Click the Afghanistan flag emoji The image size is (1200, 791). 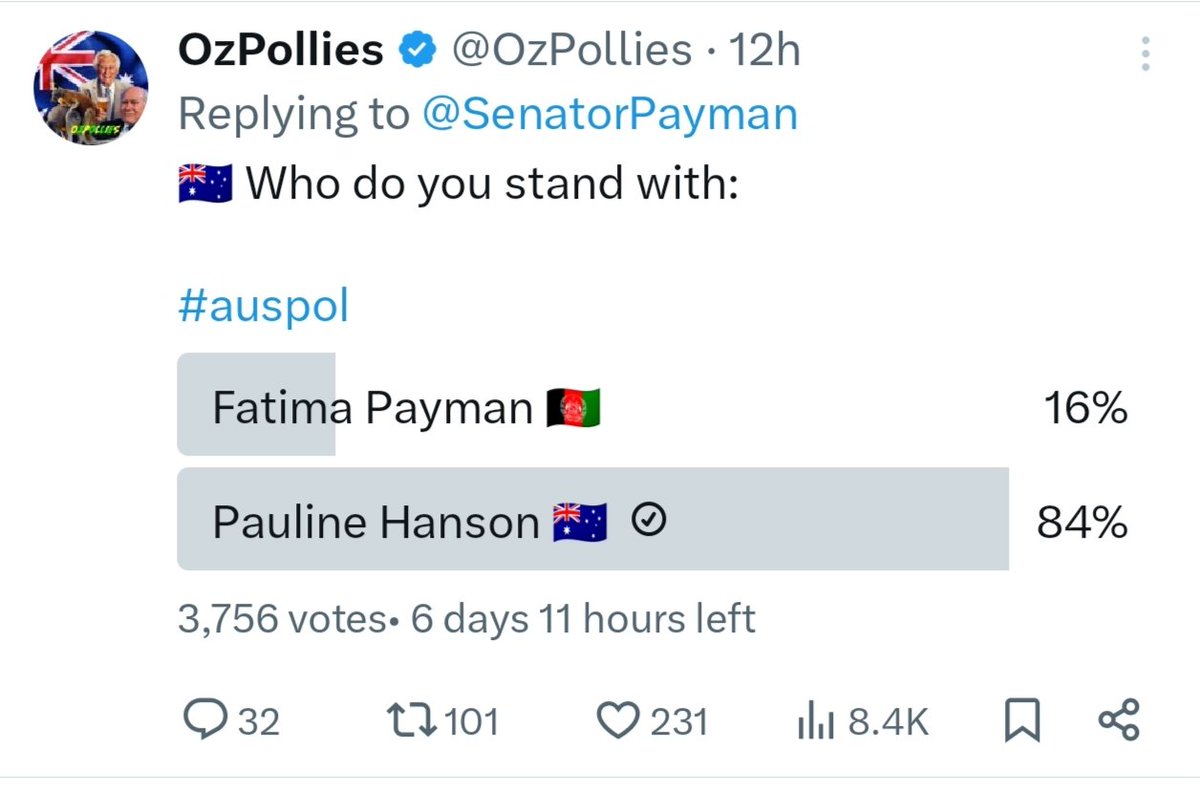[573, 408]
